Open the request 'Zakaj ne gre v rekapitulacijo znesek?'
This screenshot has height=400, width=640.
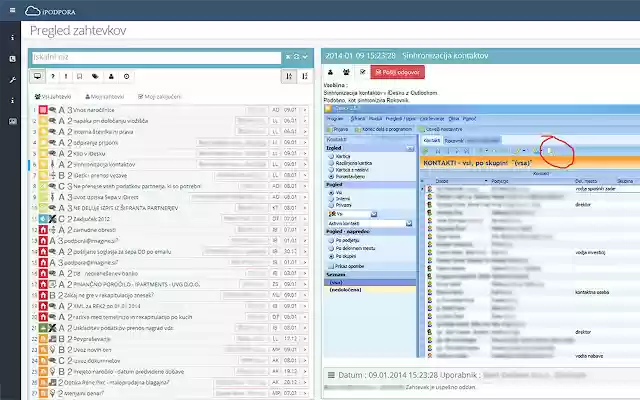[x=109, y=295]
